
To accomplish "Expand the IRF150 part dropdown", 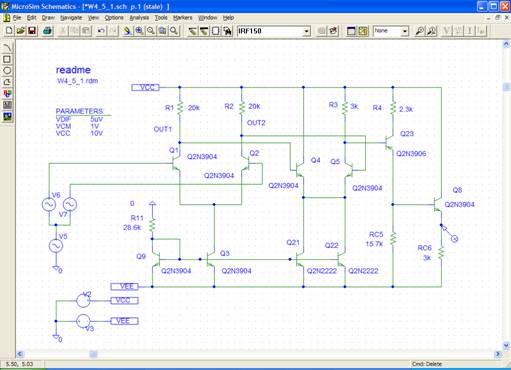I will [306, 31].
